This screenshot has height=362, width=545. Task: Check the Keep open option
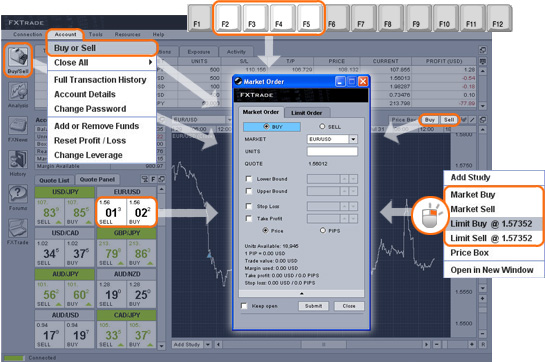pyautogui.click(x=244, y=306)
